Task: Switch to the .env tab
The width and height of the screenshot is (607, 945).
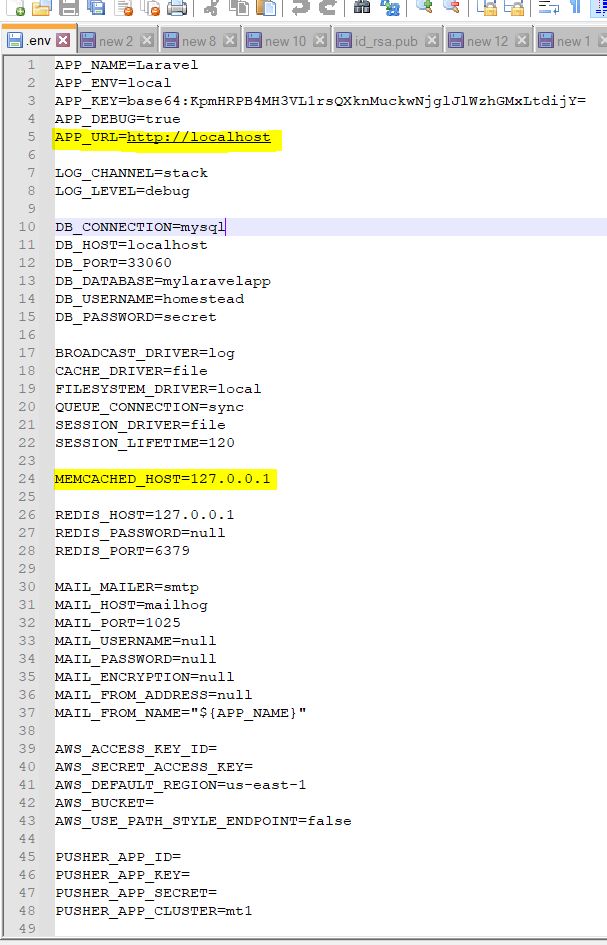Action: click(x=40, y=41)
